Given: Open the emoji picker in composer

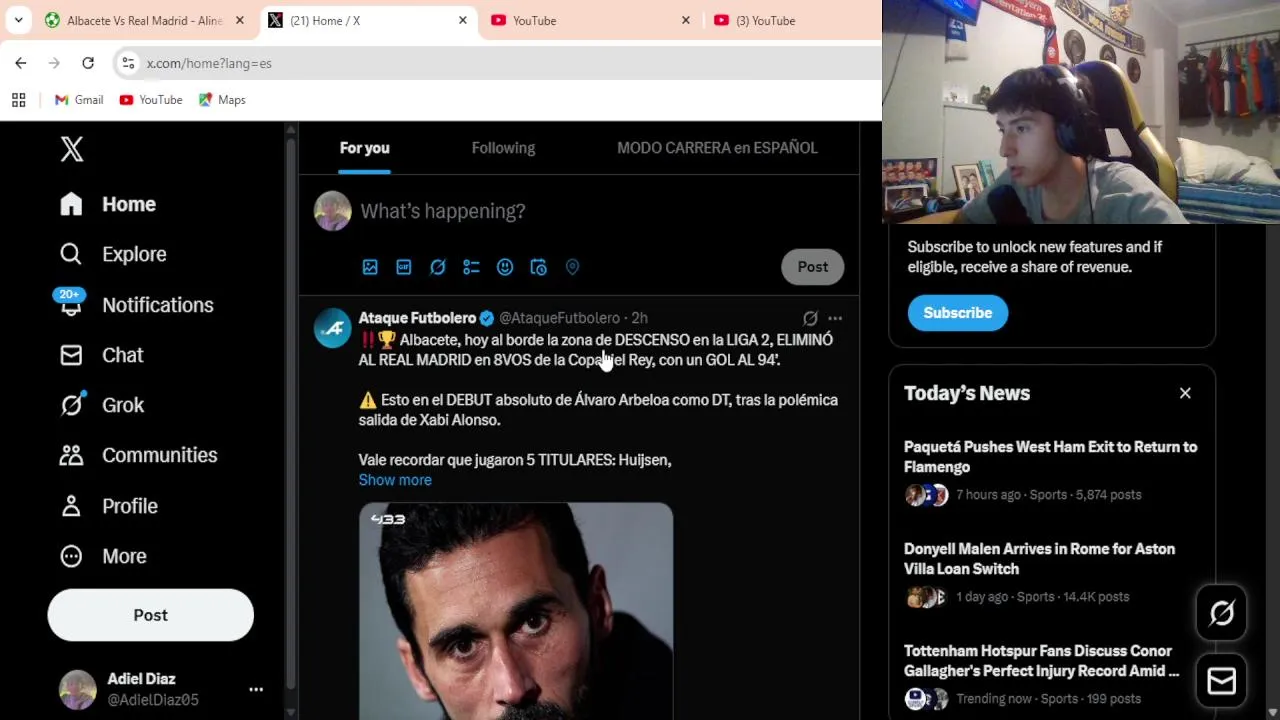Looking at the screenshot, I should 505,267.
